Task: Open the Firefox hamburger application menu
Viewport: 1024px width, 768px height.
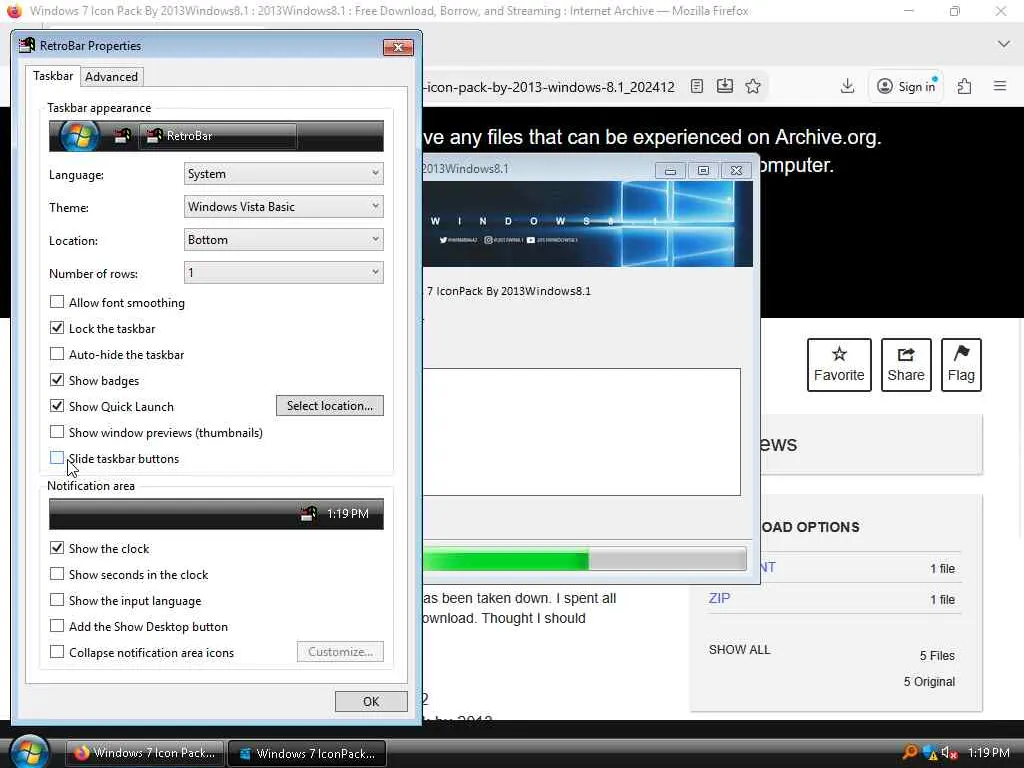Action: pos(1000,86)
